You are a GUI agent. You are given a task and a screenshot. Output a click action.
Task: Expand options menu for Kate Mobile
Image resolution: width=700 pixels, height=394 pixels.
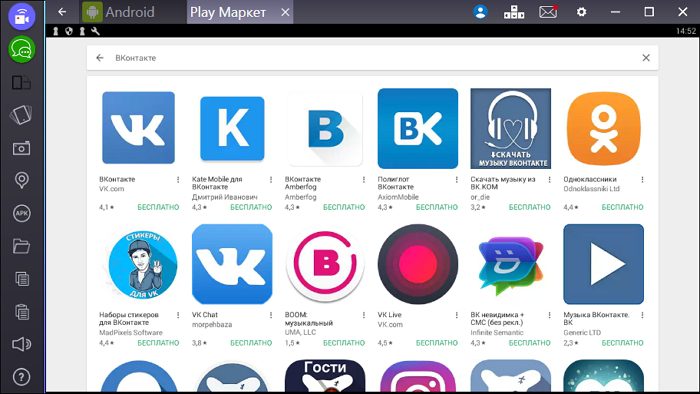271,180
